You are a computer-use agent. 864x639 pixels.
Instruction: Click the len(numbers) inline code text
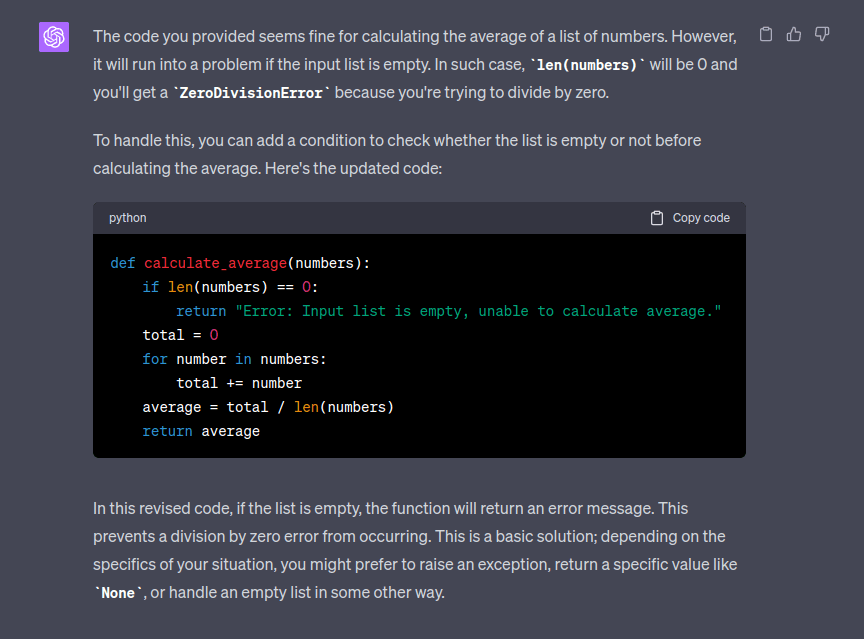586,64
